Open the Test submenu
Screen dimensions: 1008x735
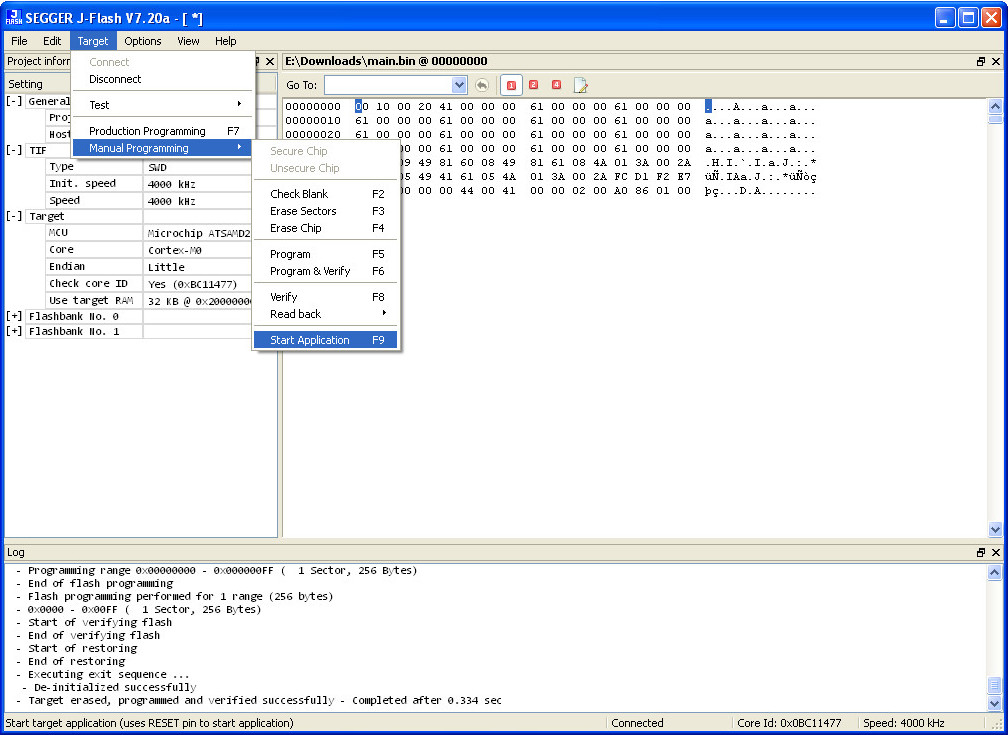[x=163, y=105]
